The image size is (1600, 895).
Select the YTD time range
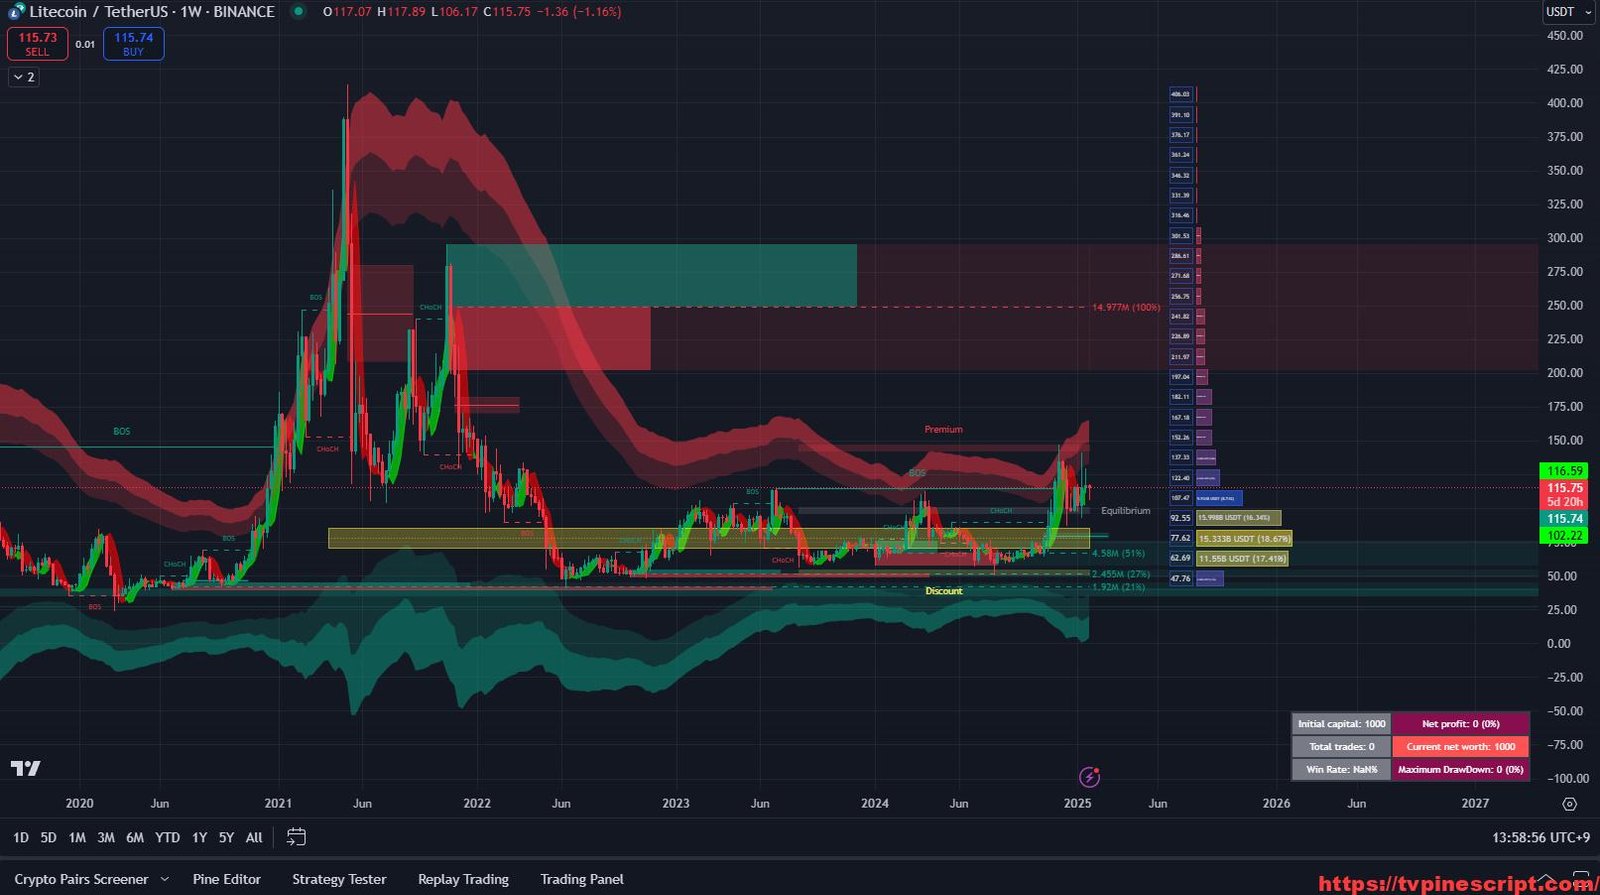tap(167, 838)
